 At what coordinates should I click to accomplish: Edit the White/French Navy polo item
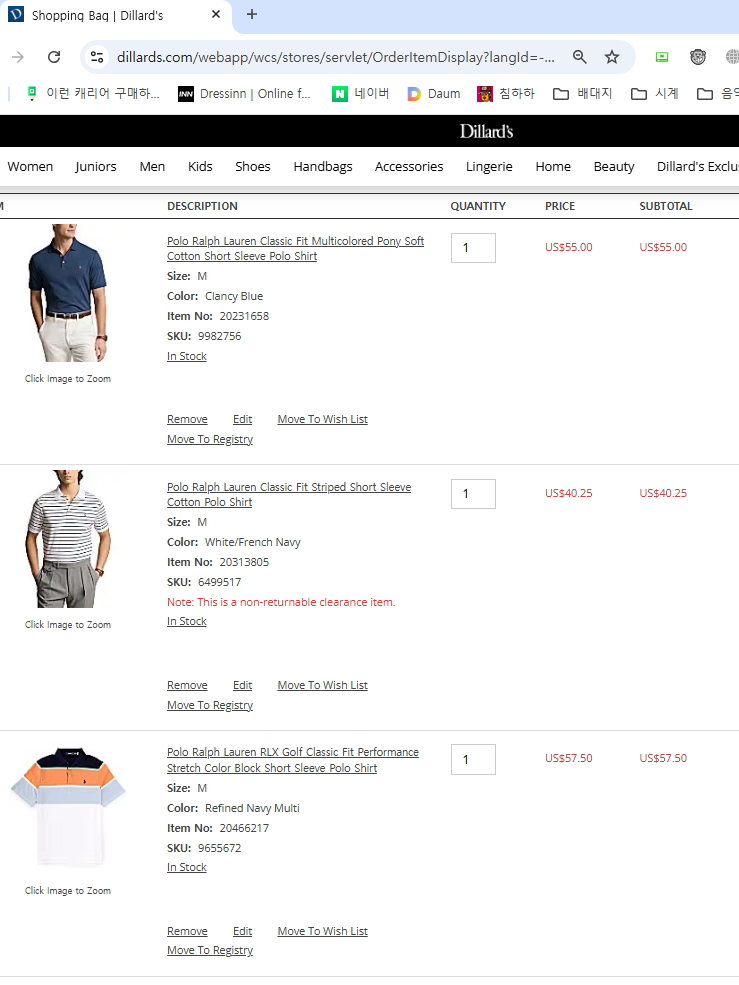click(x=243, y=685)
